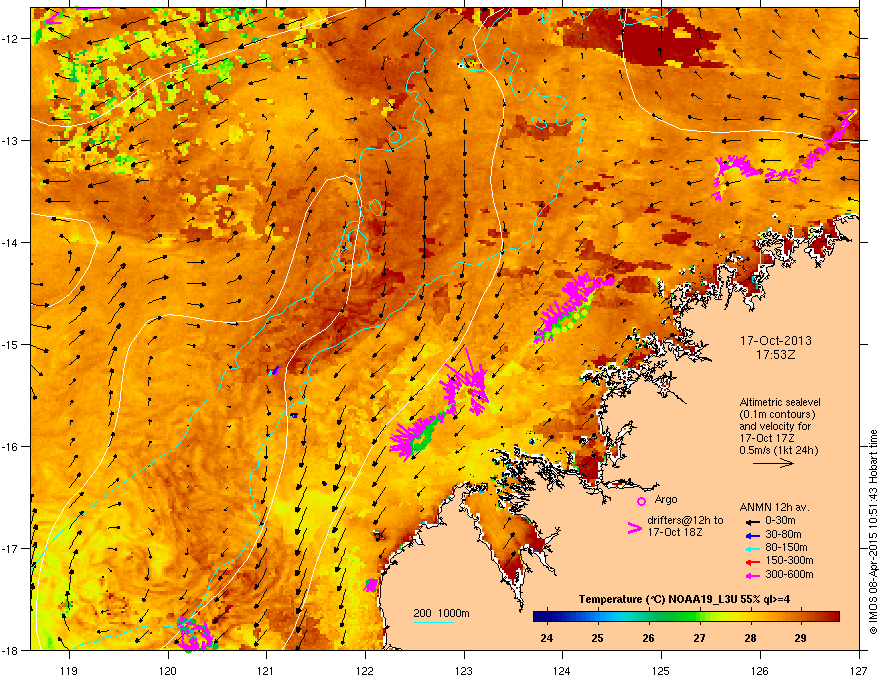
Task: Click the longitude axis label 126
Action: point(760,670)
